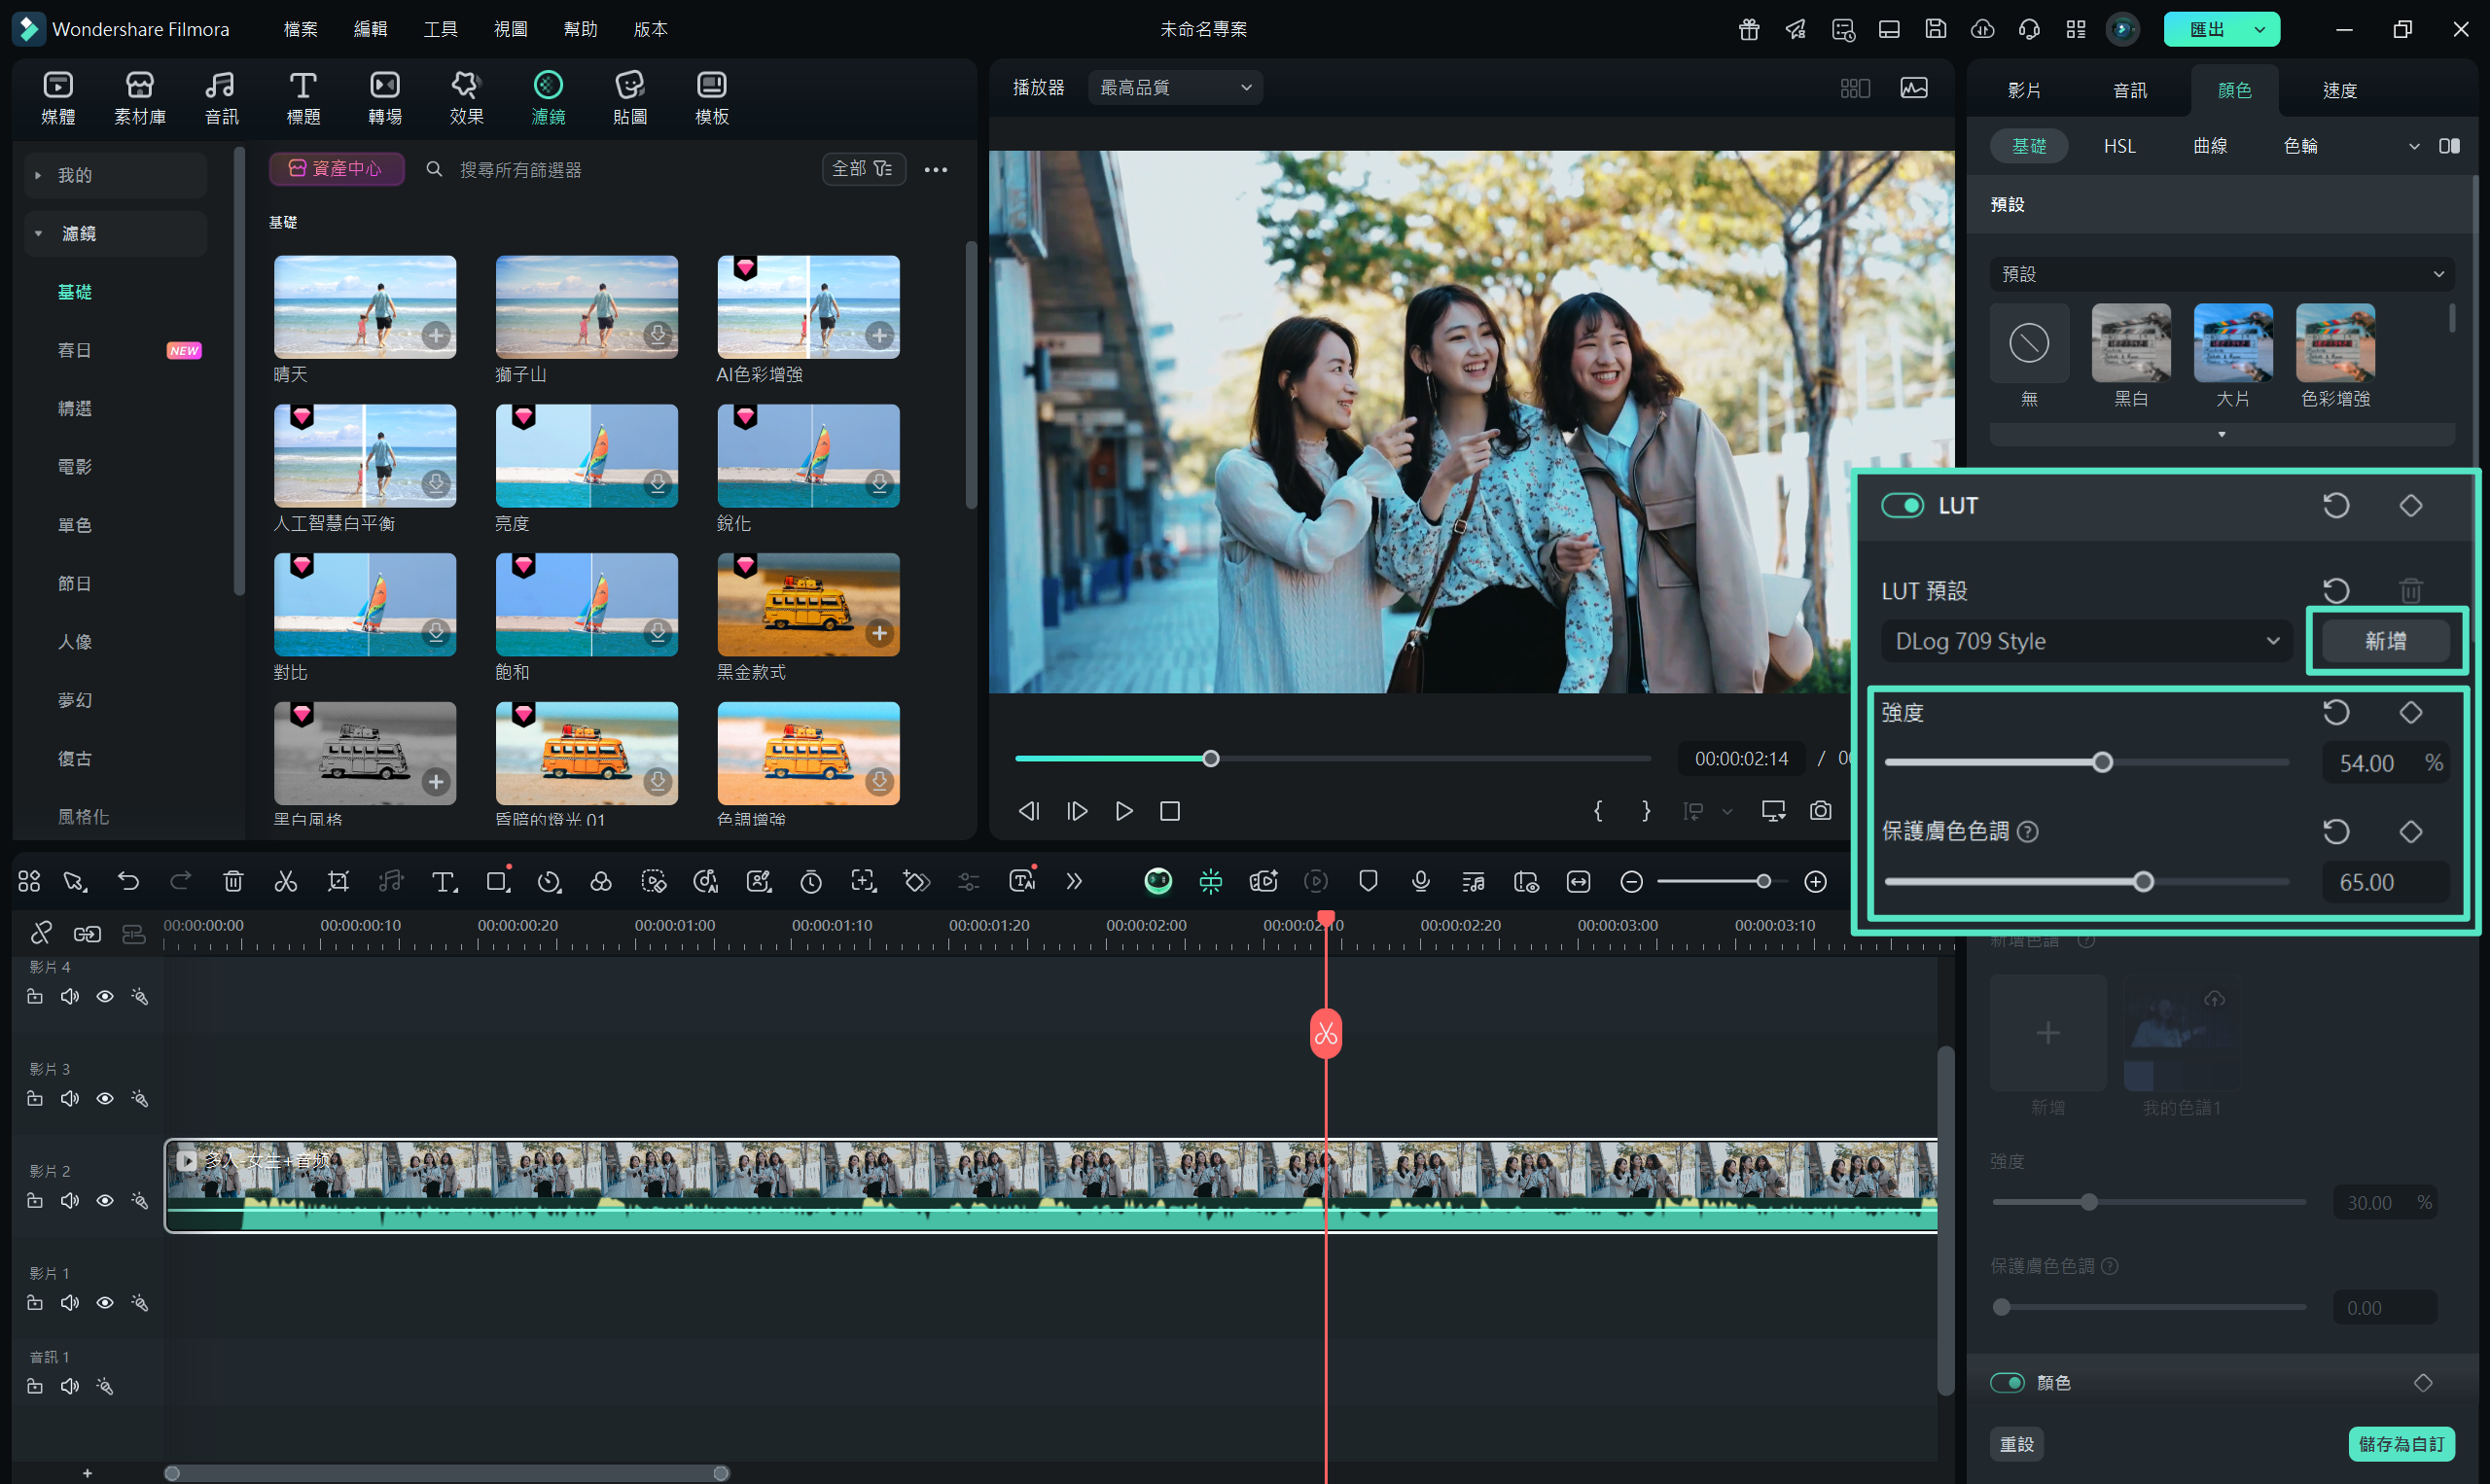Open the Transitions (轉場) panel

coord(385,98)
